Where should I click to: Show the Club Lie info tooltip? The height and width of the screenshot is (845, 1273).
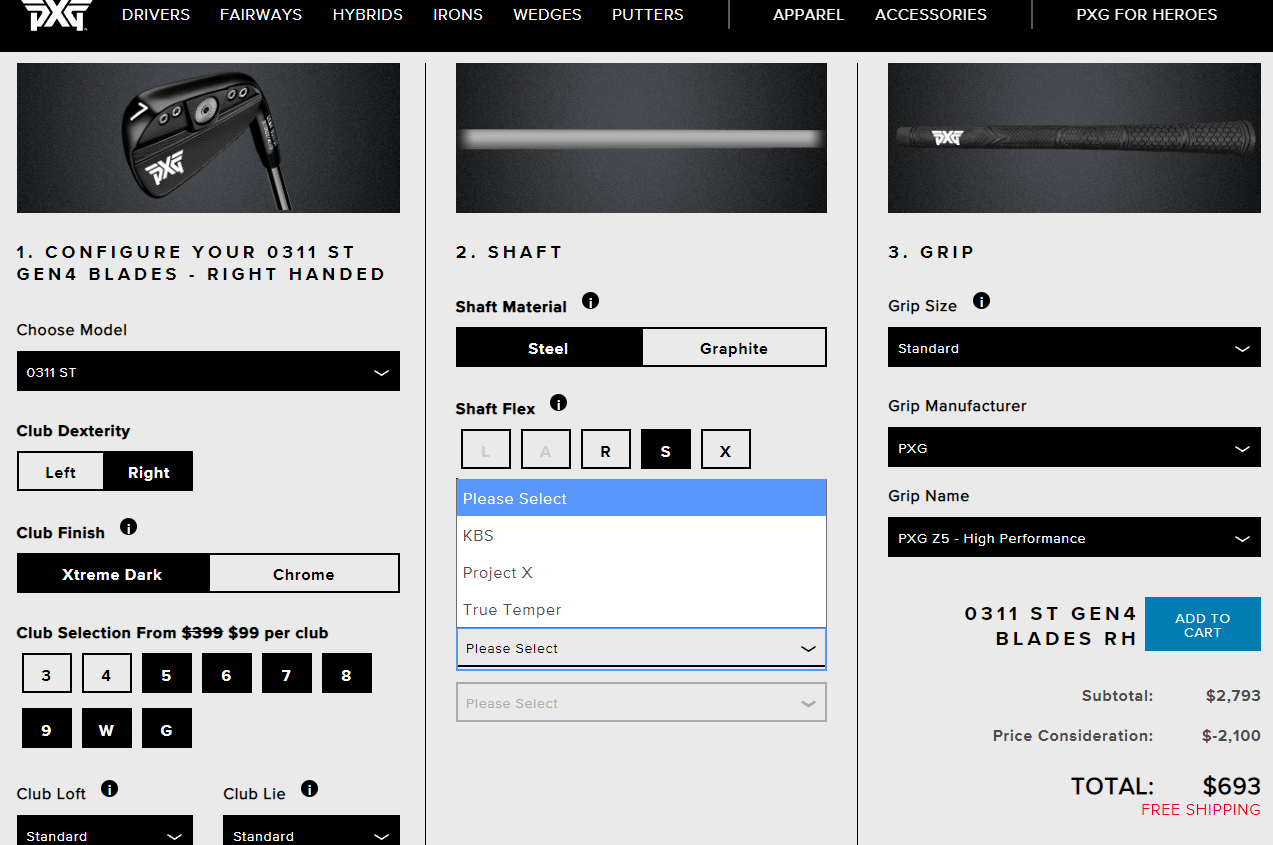pos(310,789)
